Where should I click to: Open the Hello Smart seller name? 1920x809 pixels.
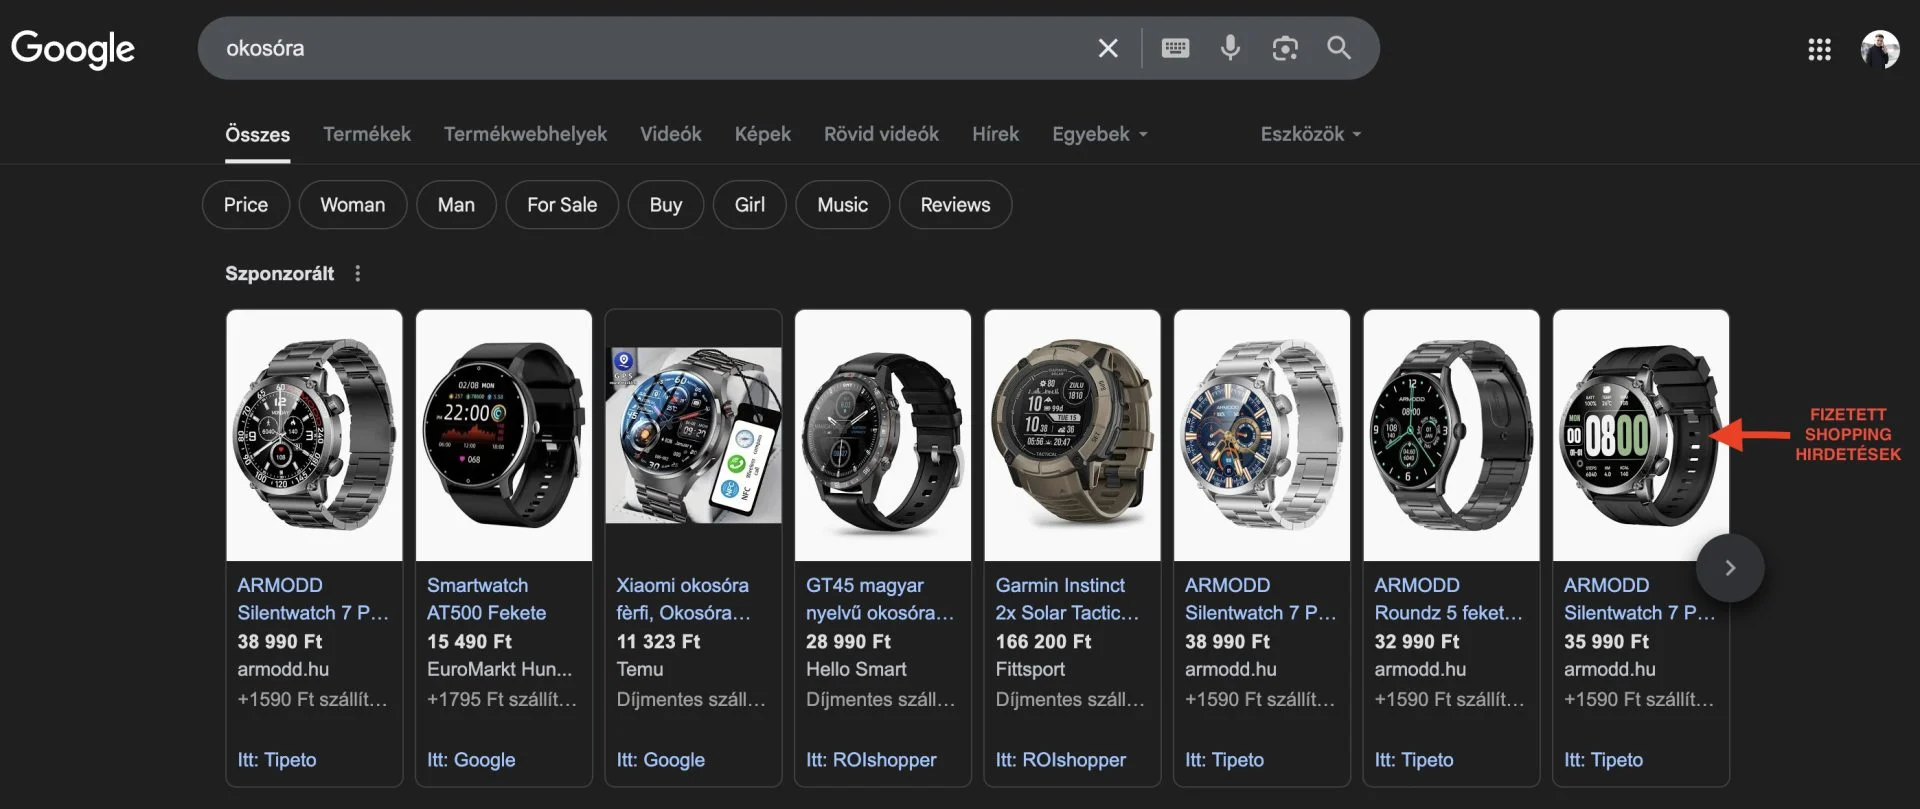pyautogui.click(x=856, y=669)
